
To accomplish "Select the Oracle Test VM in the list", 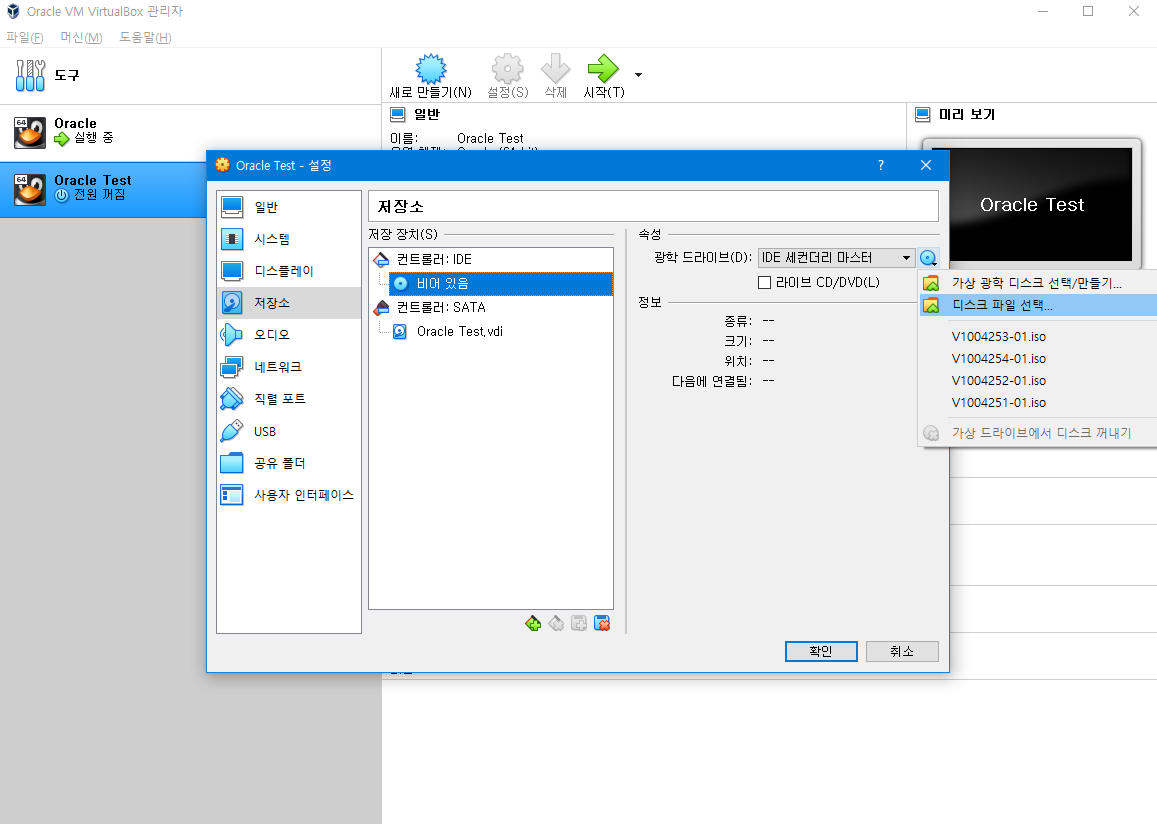I will point(103,190).
